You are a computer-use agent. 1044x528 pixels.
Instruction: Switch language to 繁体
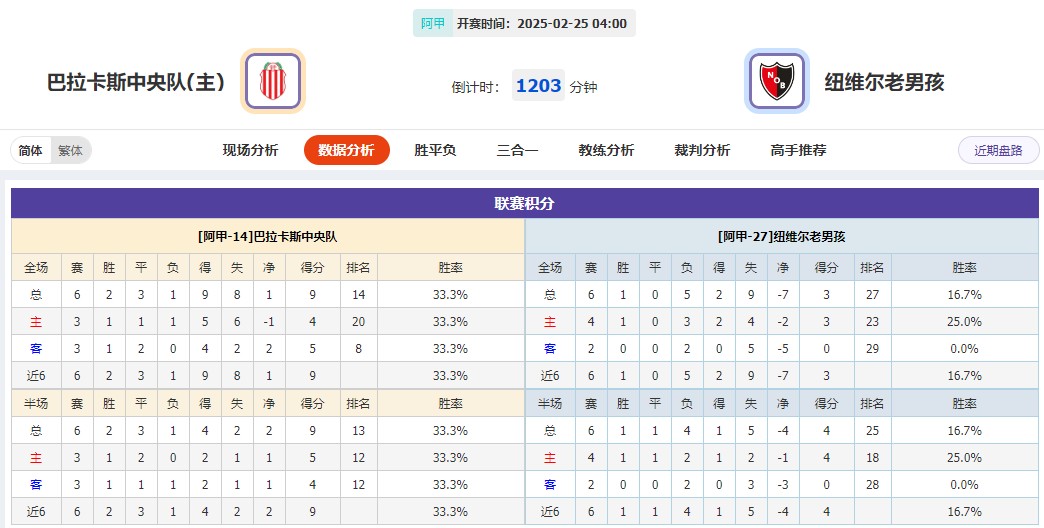click(x=70, y=151)
